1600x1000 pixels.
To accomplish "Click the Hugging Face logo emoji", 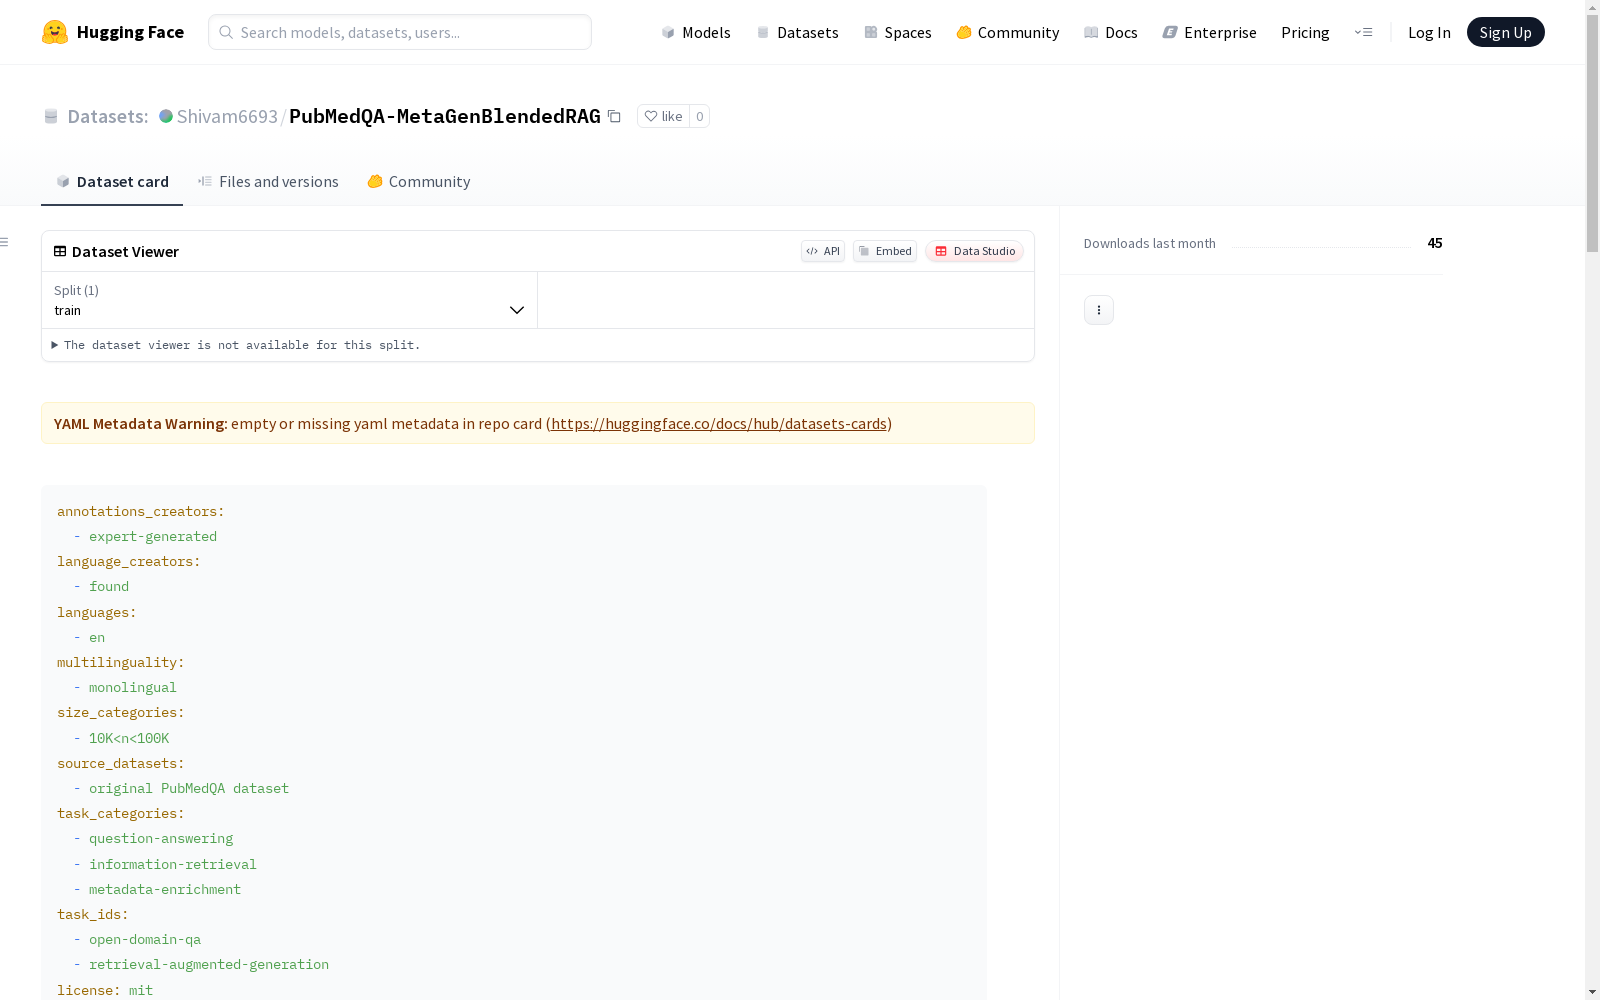I will [x=55, y=32].
